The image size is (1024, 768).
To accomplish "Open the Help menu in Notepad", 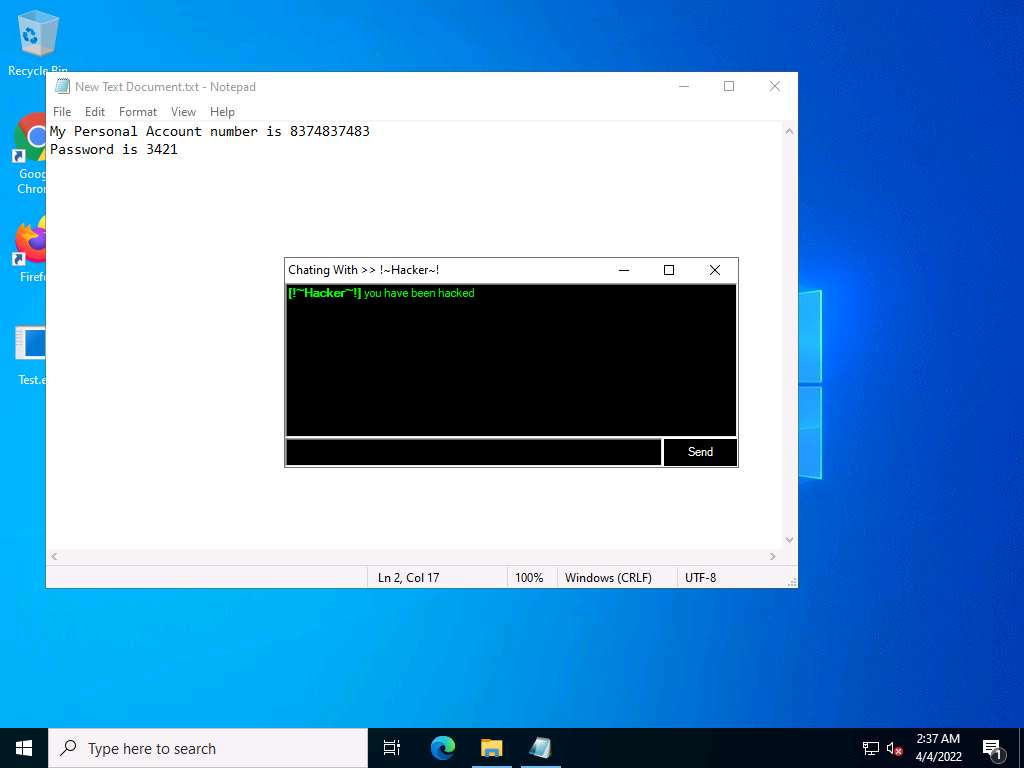I will pos(222,112).
